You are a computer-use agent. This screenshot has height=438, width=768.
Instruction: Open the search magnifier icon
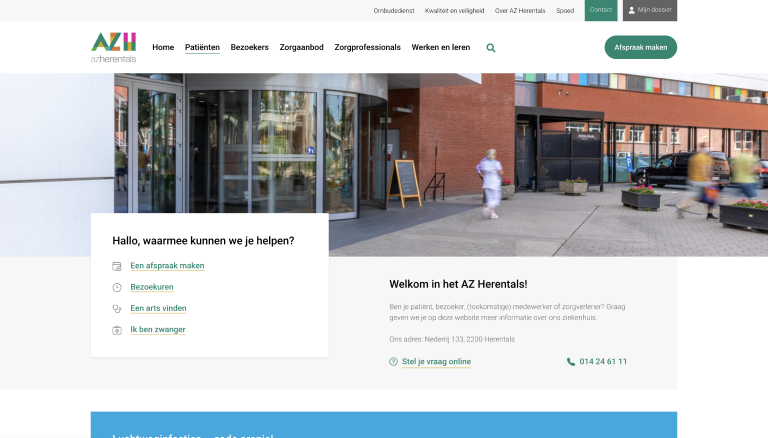[x=491, y=48]
